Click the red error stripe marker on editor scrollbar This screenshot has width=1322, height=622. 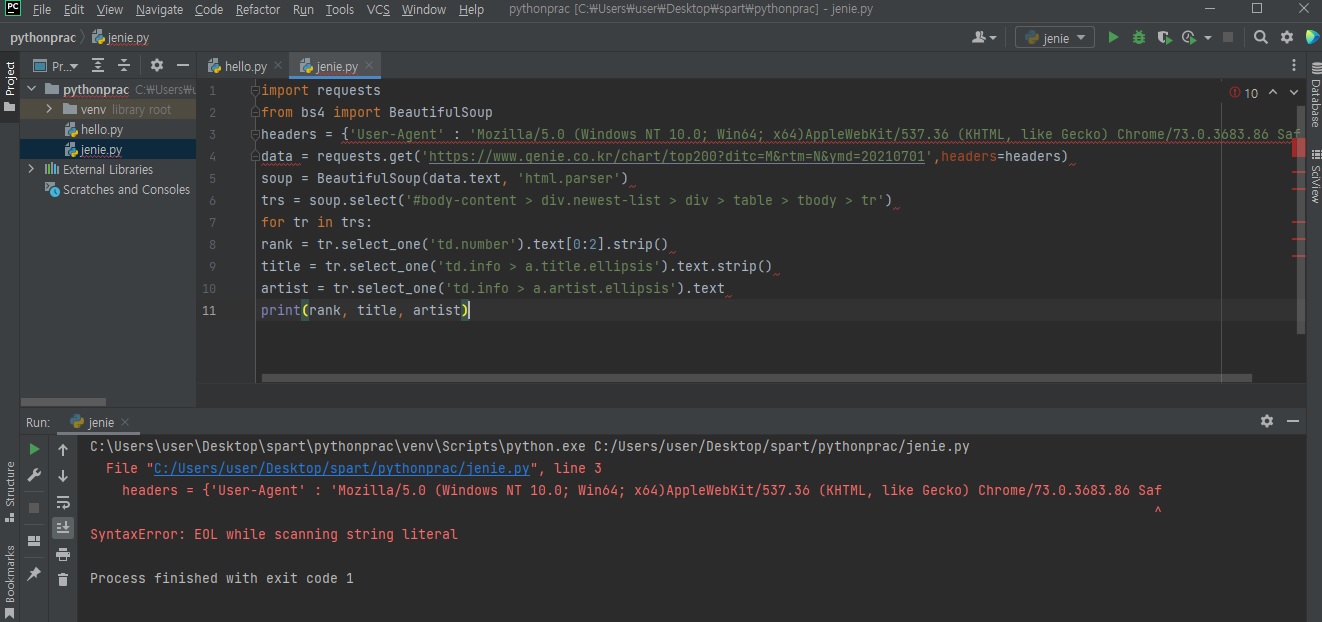point(1298,148)
